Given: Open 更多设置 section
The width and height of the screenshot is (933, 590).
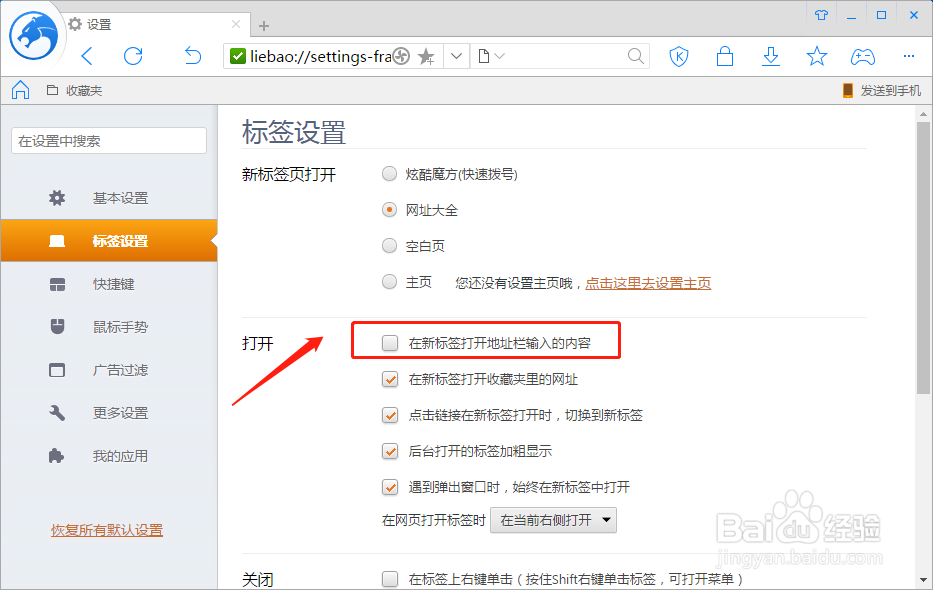Looking at the screenshot, I should coord(109,413).
